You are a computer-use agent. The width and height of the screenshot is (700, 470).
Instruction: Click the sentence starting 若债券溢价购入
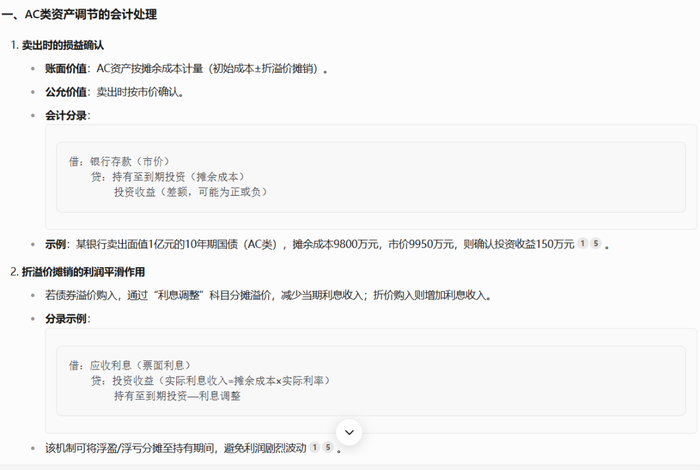tap(268, 295)
